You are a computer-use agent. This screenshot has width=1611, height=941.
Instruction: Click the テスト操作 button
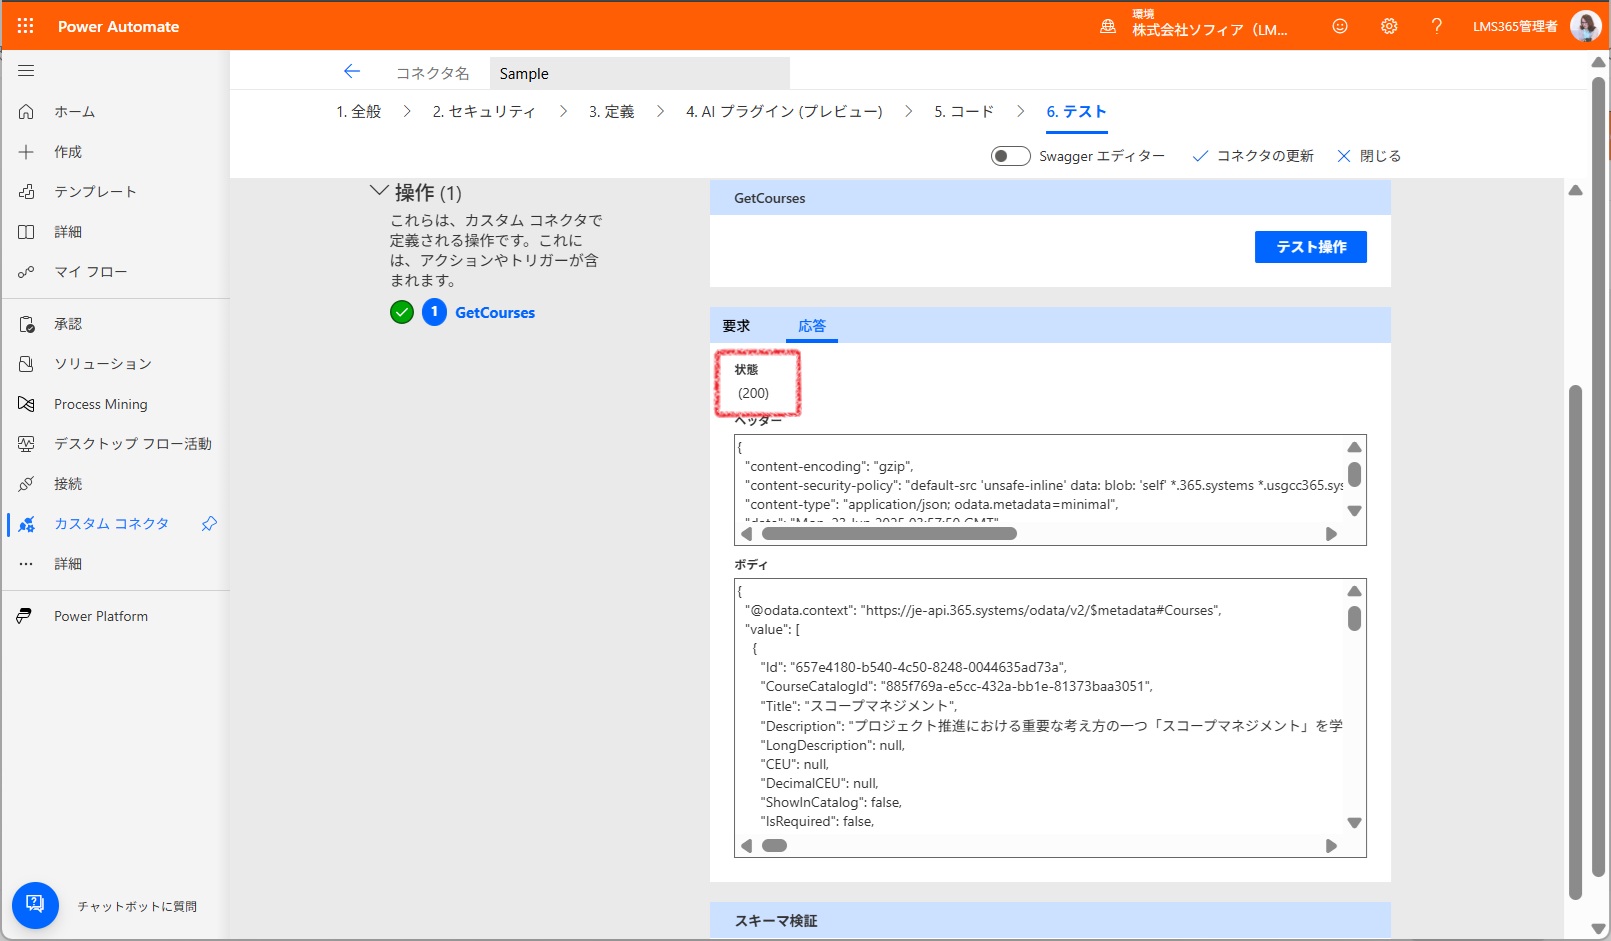(x=1311, y=247)
